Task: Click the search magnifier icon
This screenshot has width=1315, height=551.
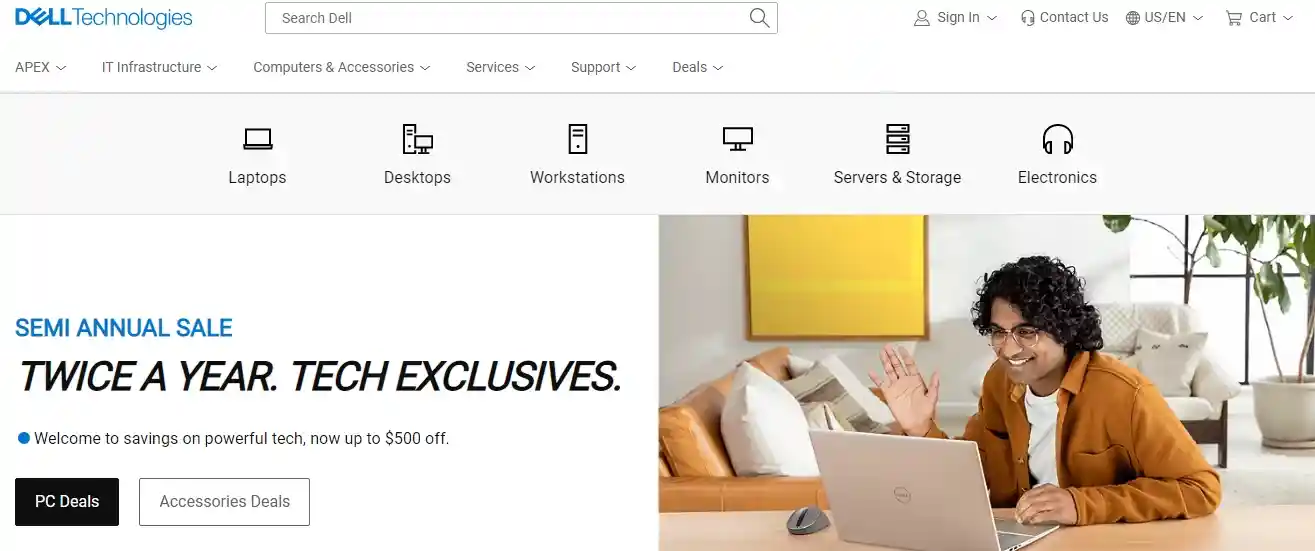Action: (759, 18)
